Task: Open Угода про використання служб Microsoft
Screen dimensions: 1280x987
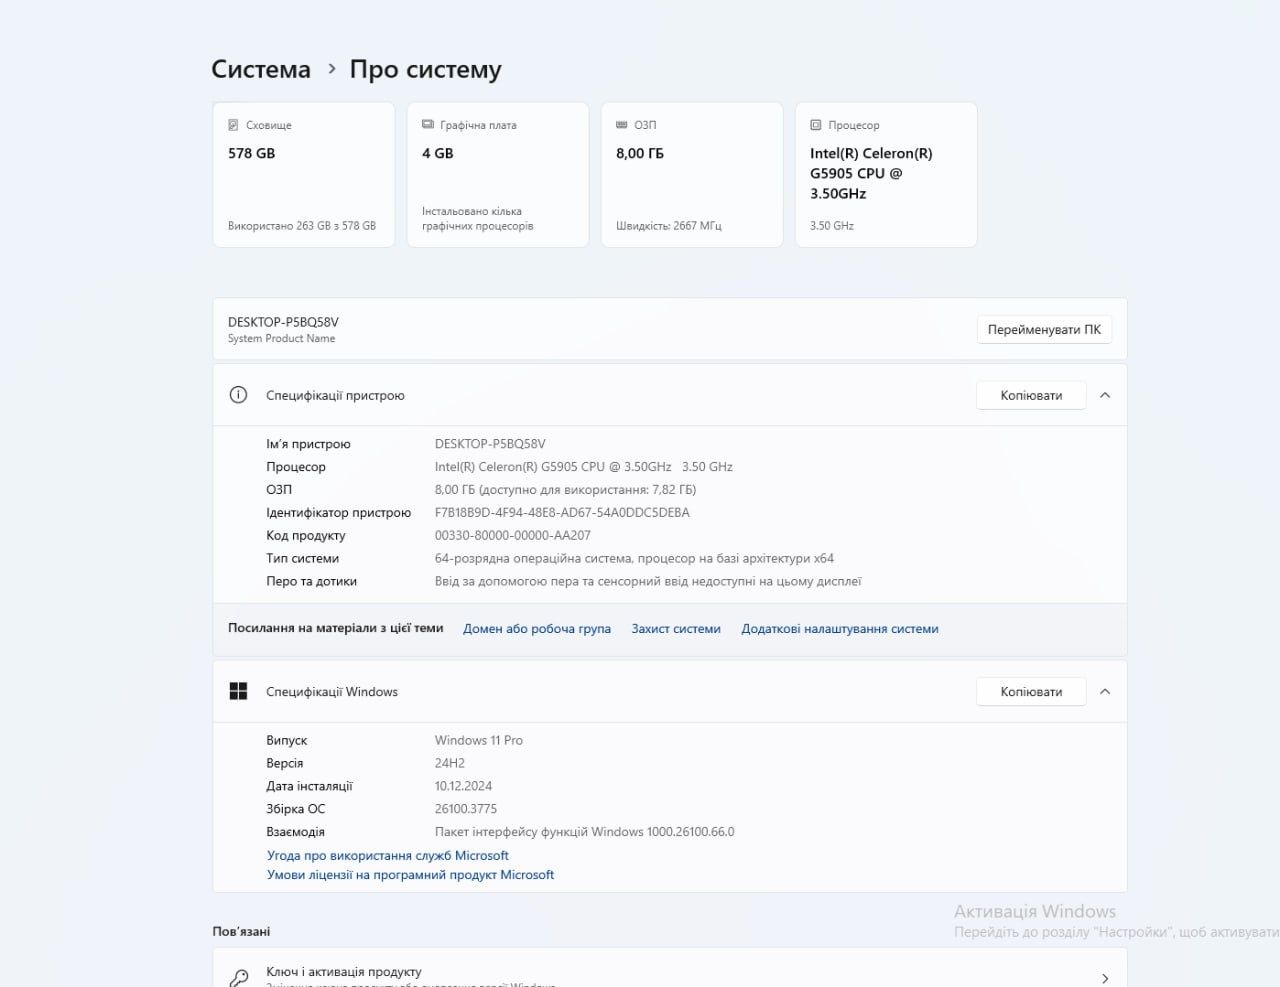Action: 388,855
